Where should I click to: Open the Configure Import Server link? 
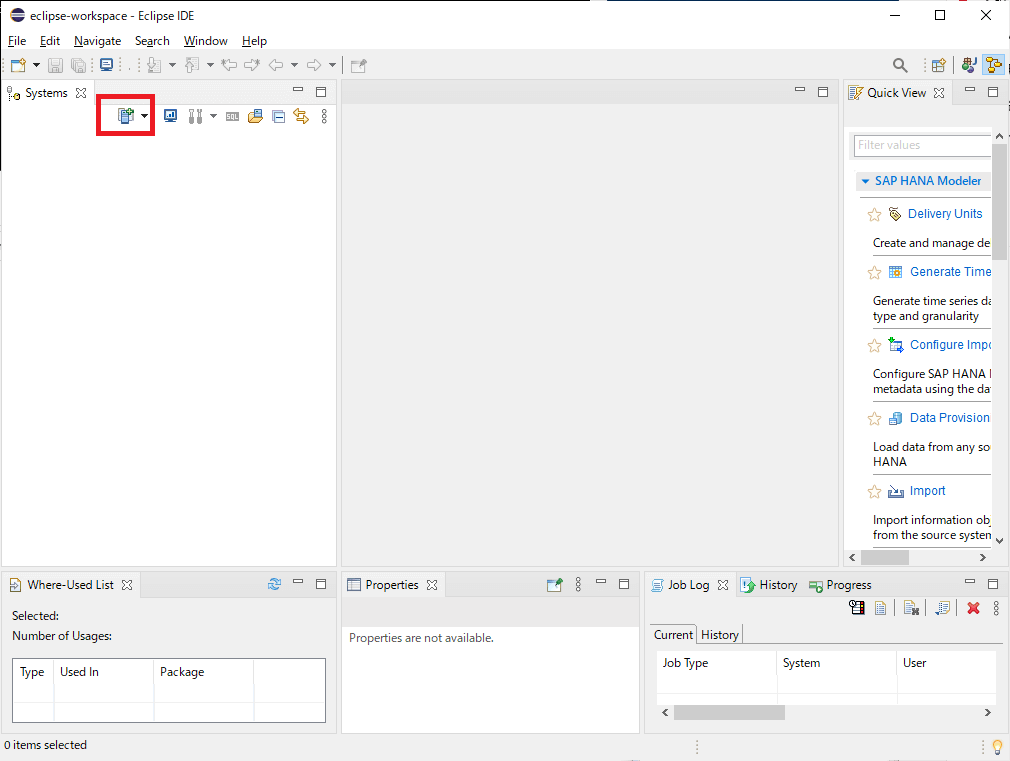tap(950, 344)
